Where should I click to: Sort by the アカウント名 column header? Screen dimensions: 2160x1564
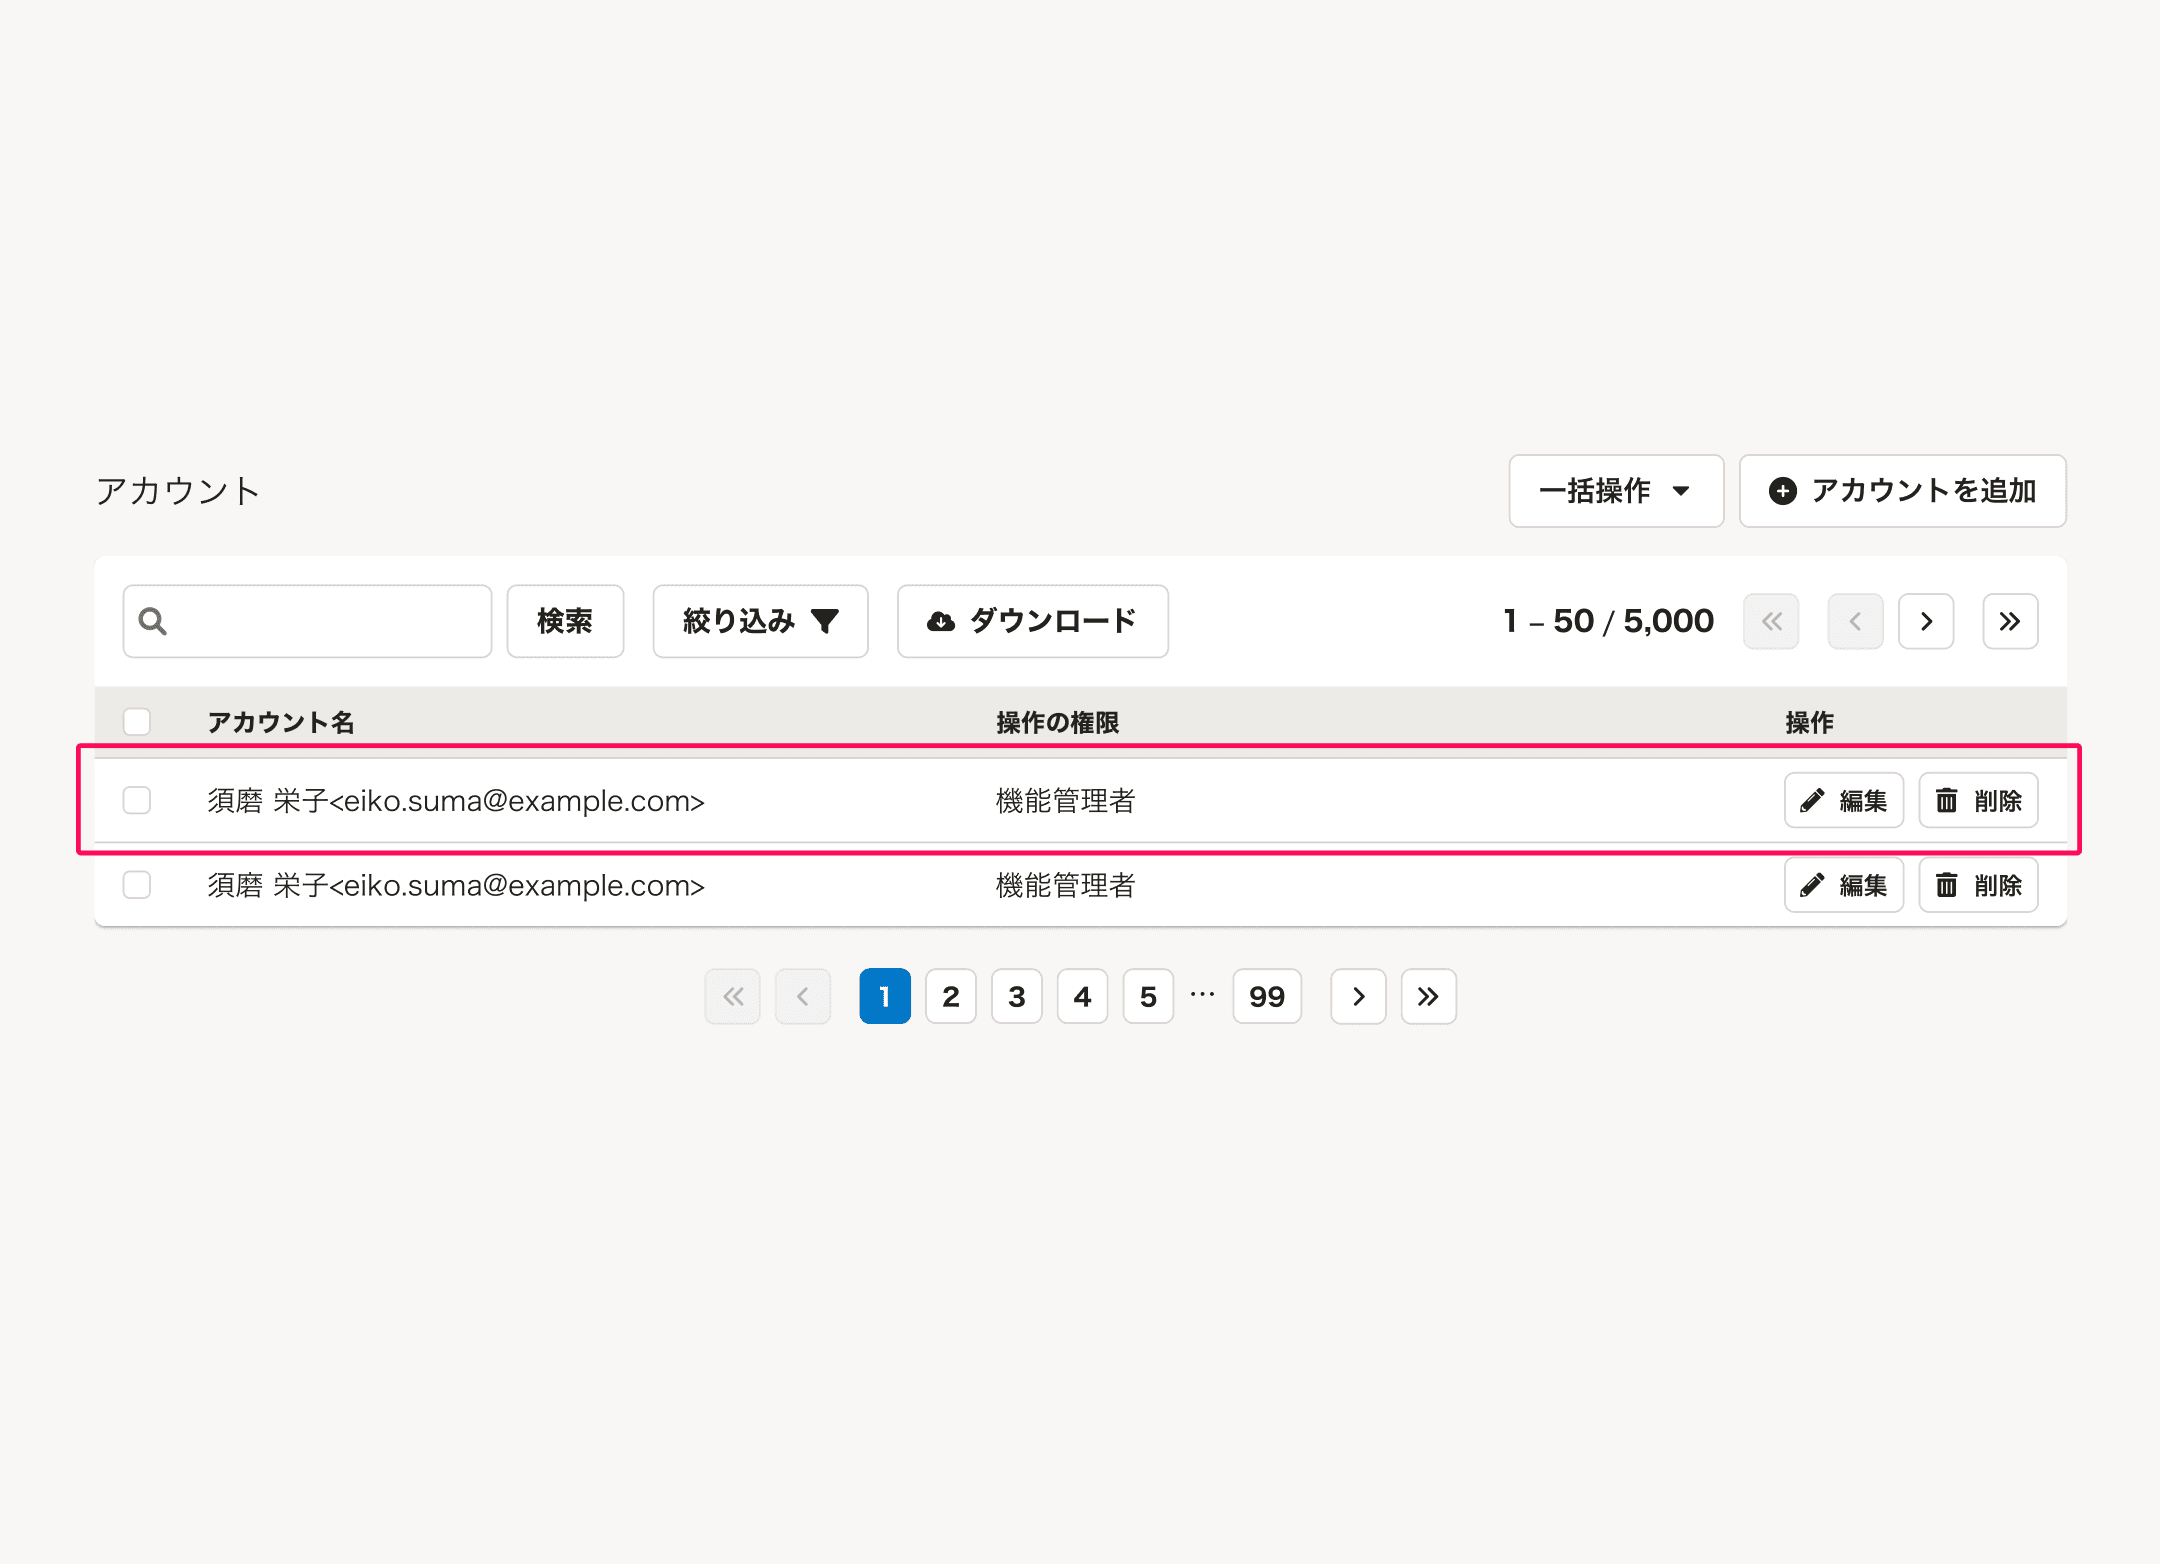point(281,722)
